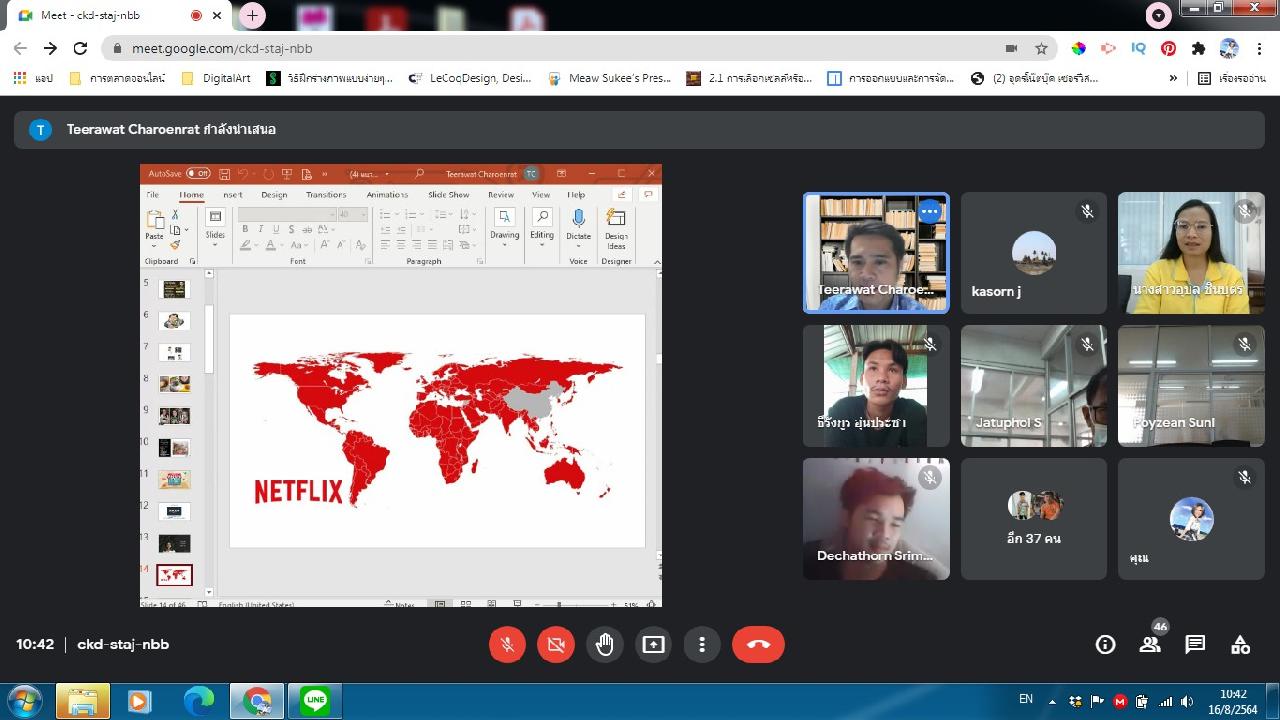Open Design Ideas in PowerPoint ribbon
1280x720 pixels.
(x=616, y=229)
